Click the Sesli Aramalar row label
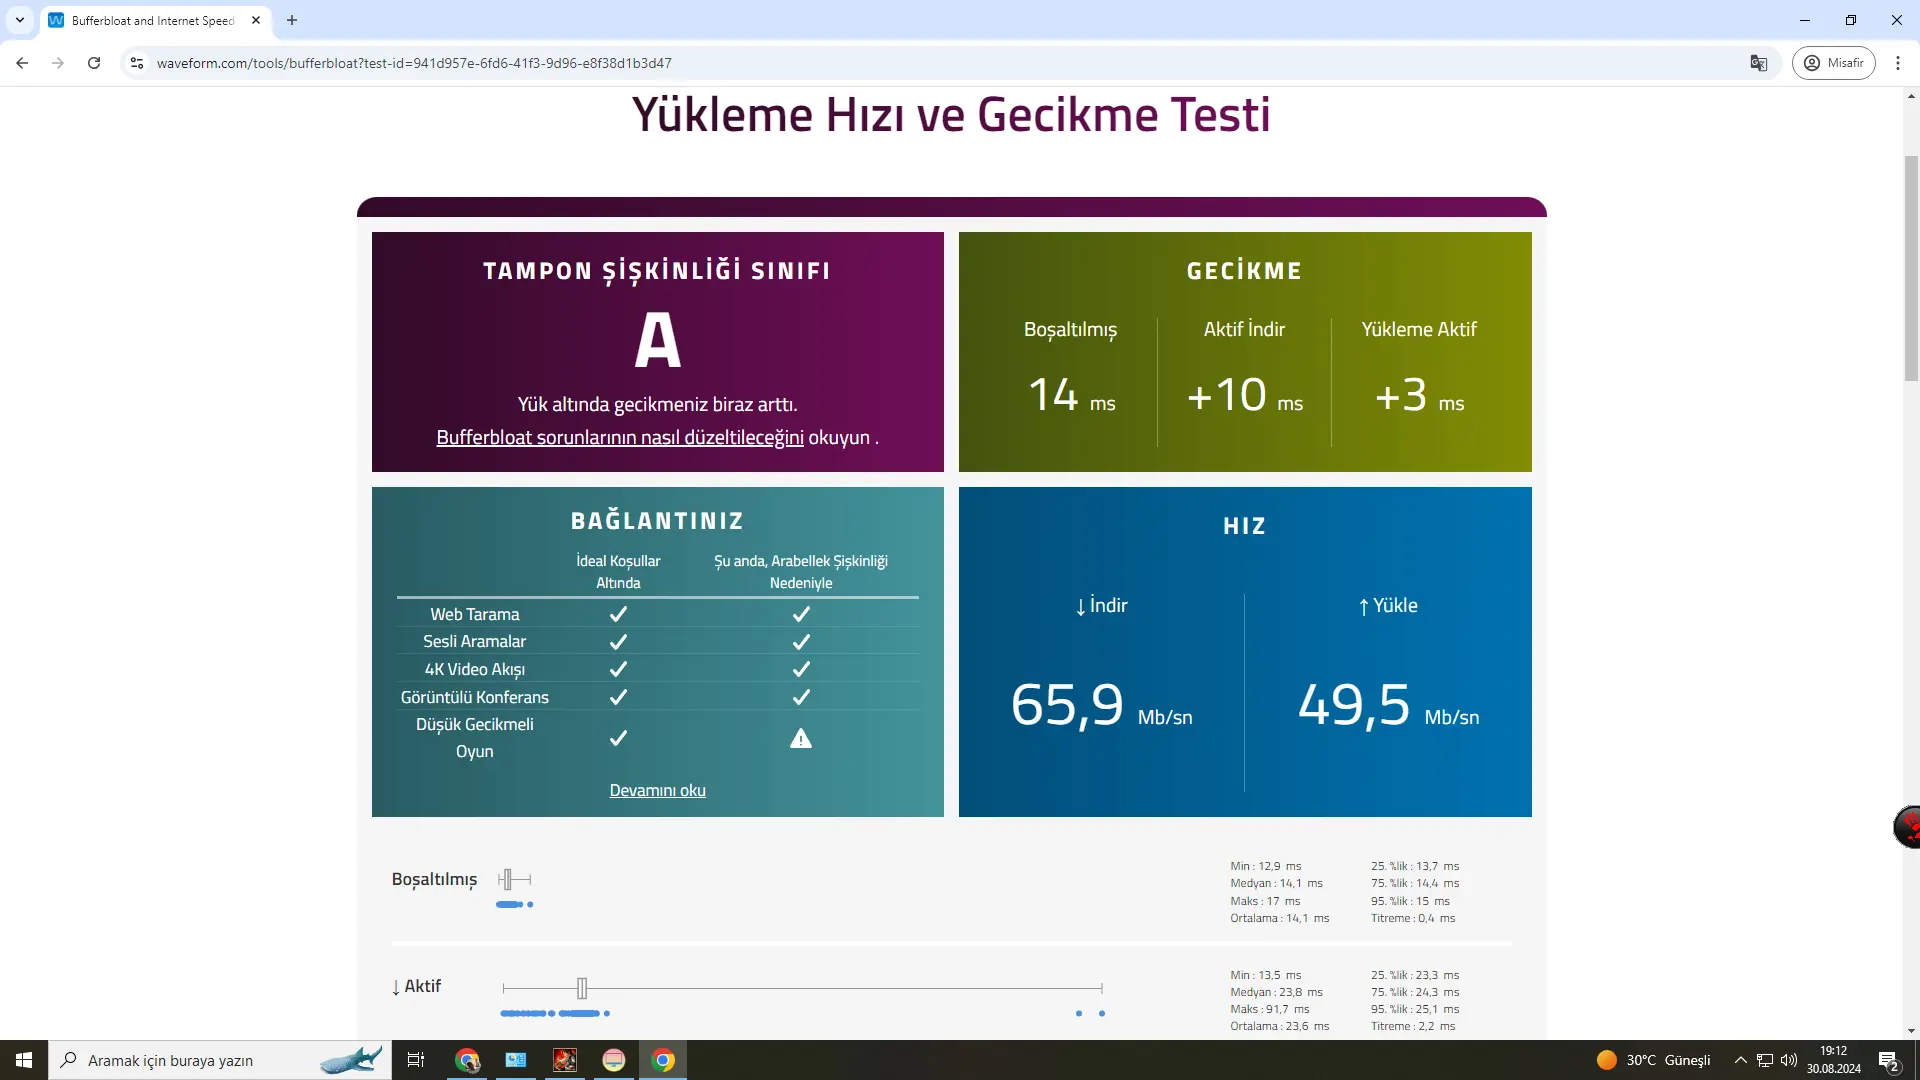Screen dimensions: 1920x1080 [475, 642]
